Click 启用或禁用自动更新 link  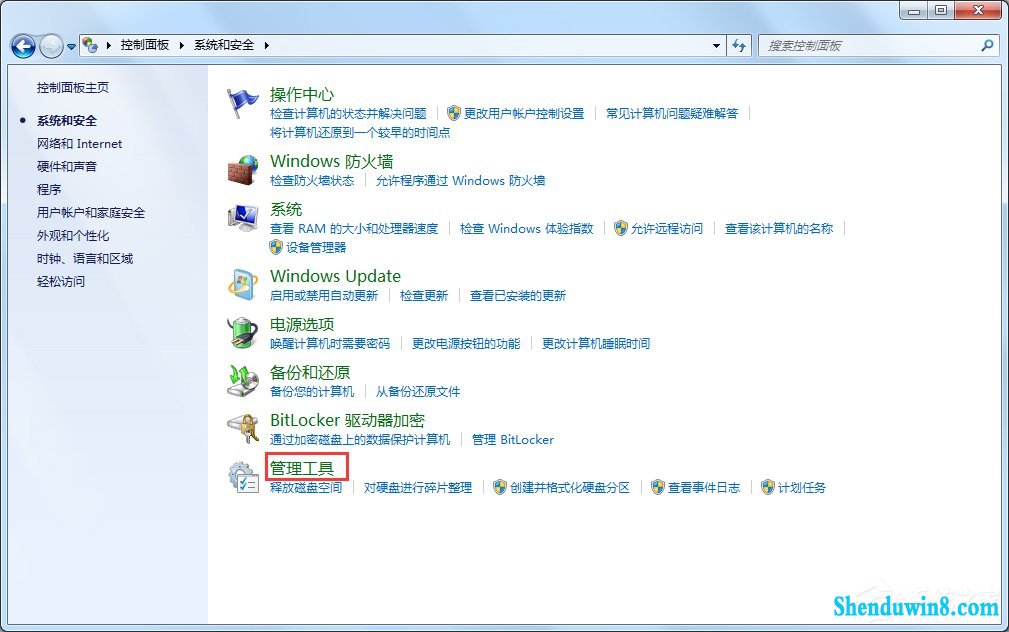point(324,295)
